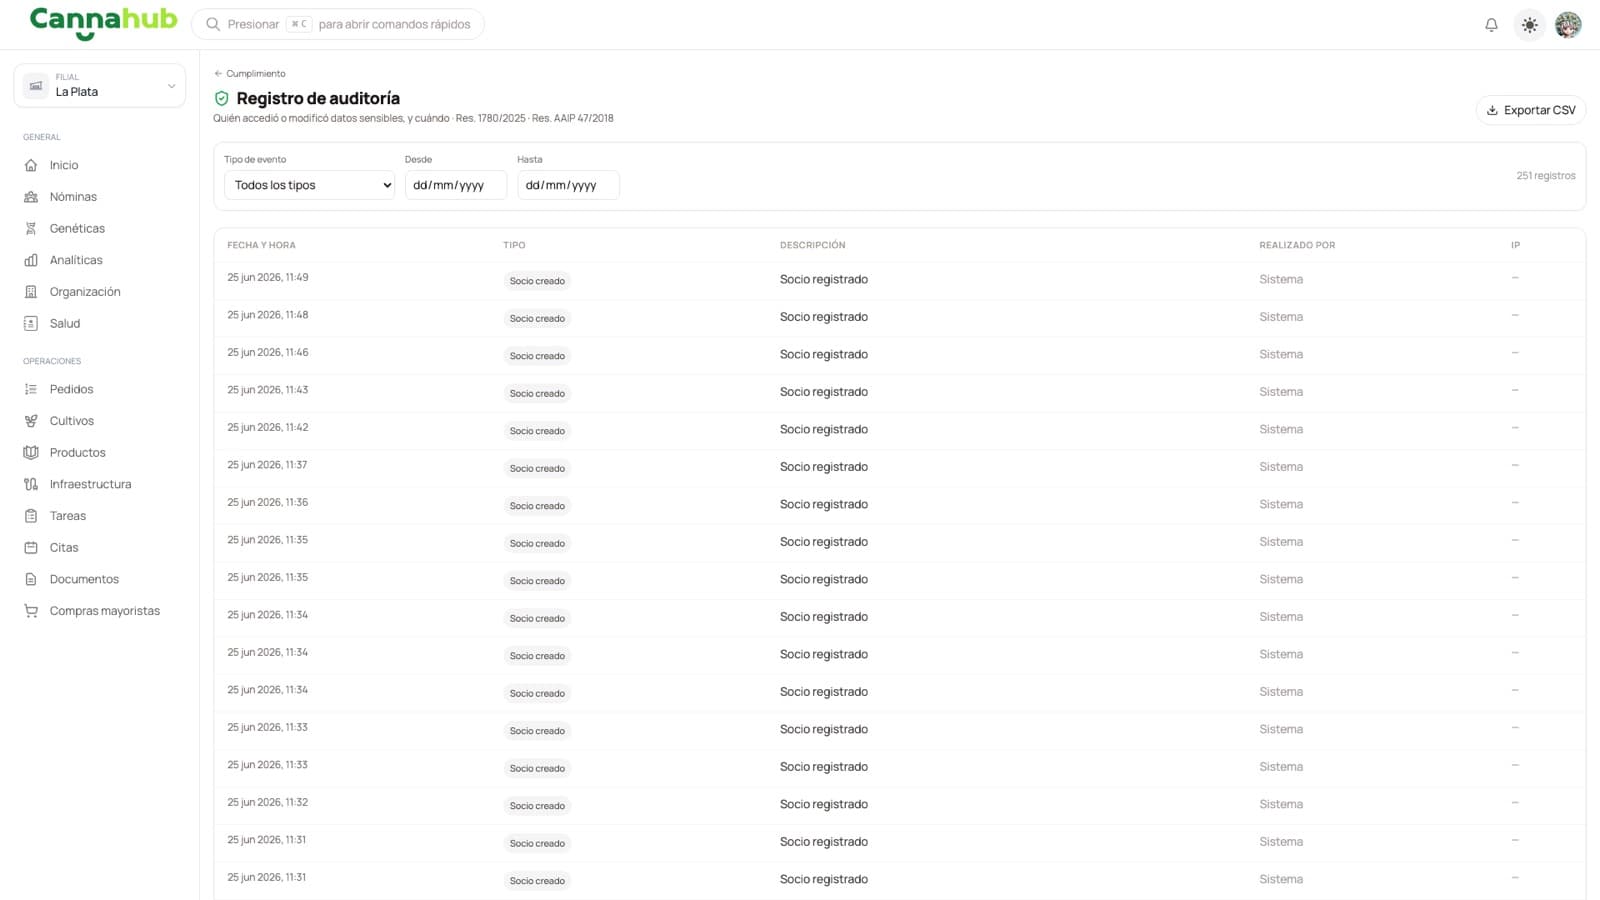Click the shield icon beside Registro de auditoría
Screen dimensions: 1600x900
click(x=222, y=98)
